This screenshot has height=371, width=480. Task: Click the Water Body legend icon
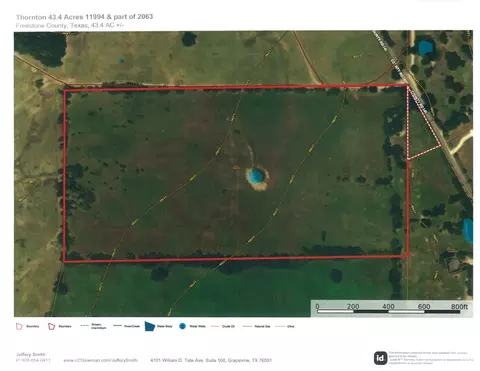click(150, 326)
